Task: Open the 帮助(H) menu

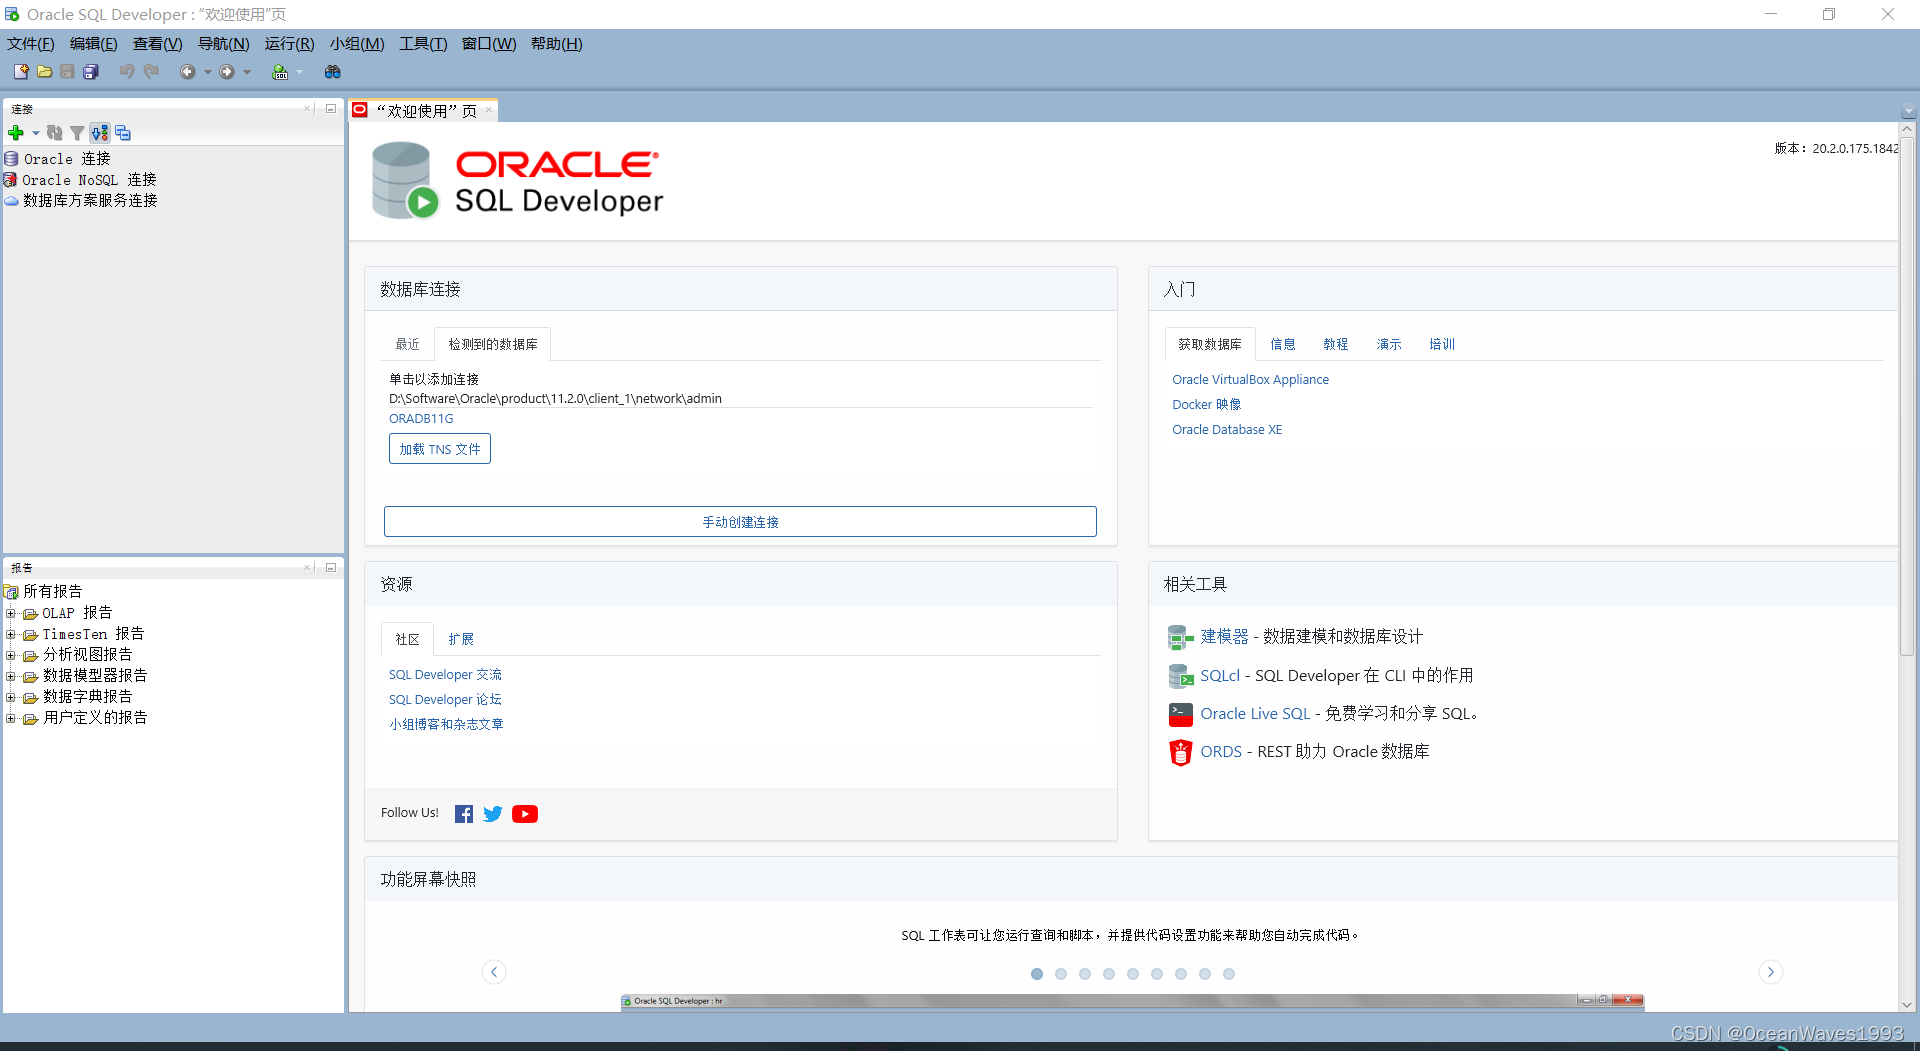Action: pyautogui.click(x=556, y=44)
